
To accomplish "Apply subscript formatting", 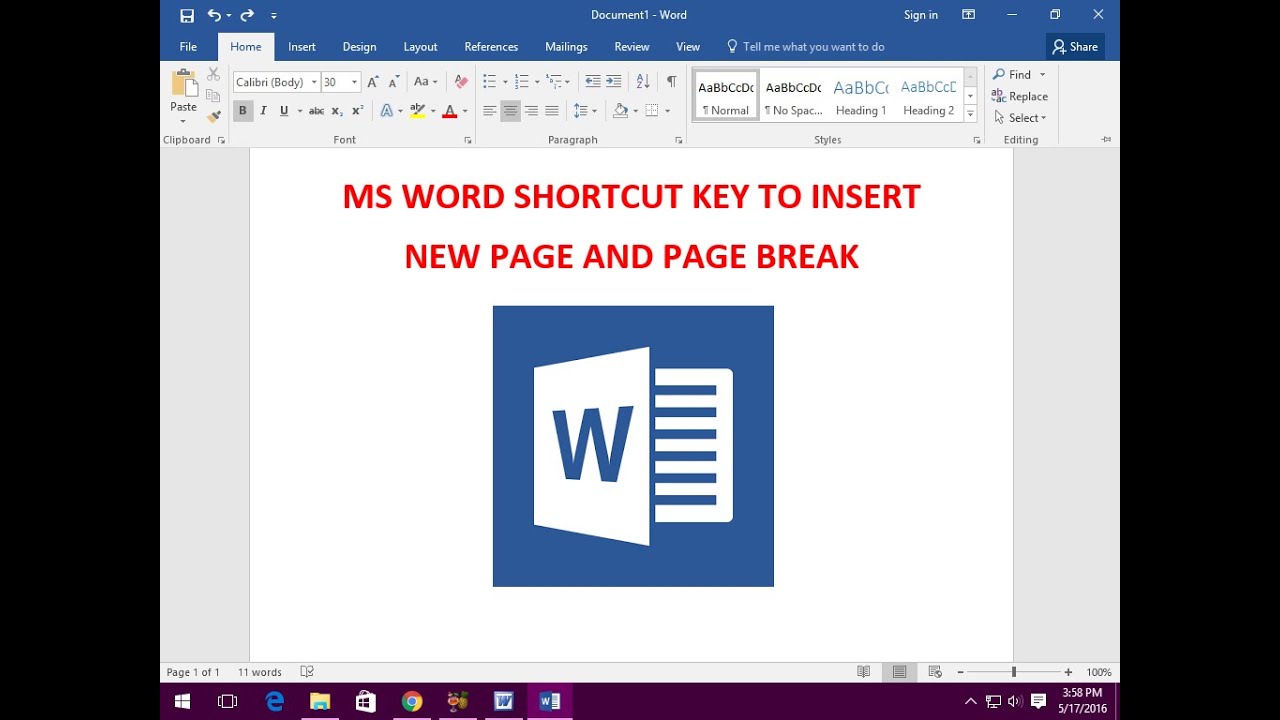I will coord(337,111).
